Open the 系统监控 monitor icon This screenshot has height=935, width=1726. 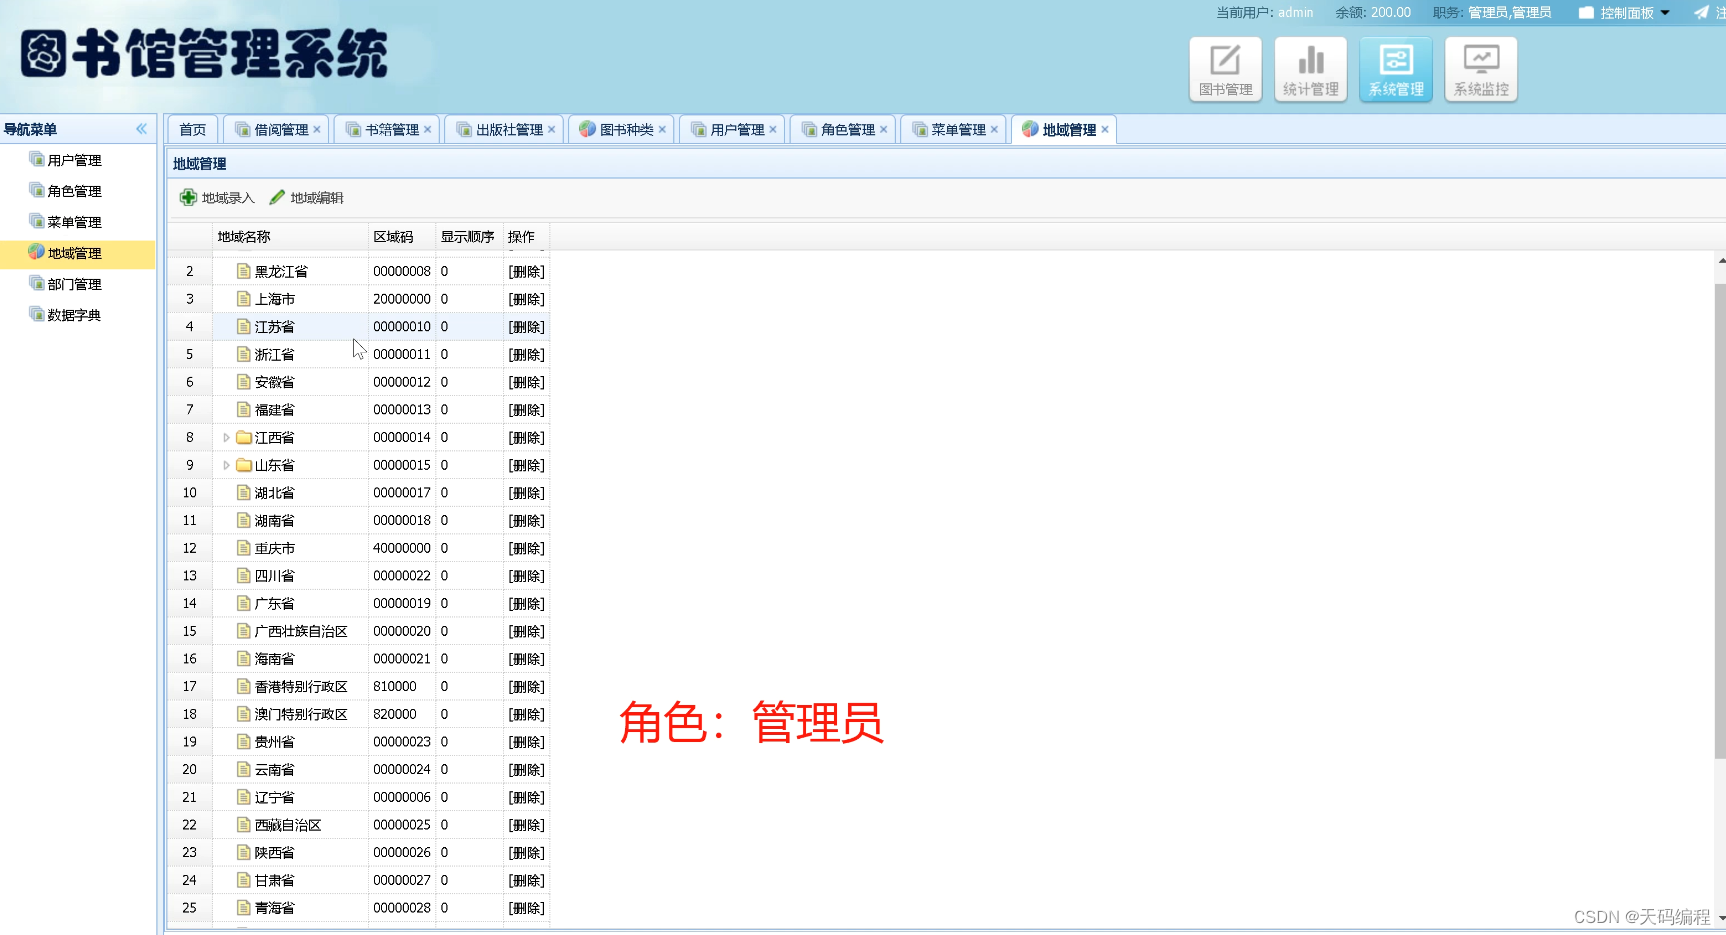click(1481, 69)
